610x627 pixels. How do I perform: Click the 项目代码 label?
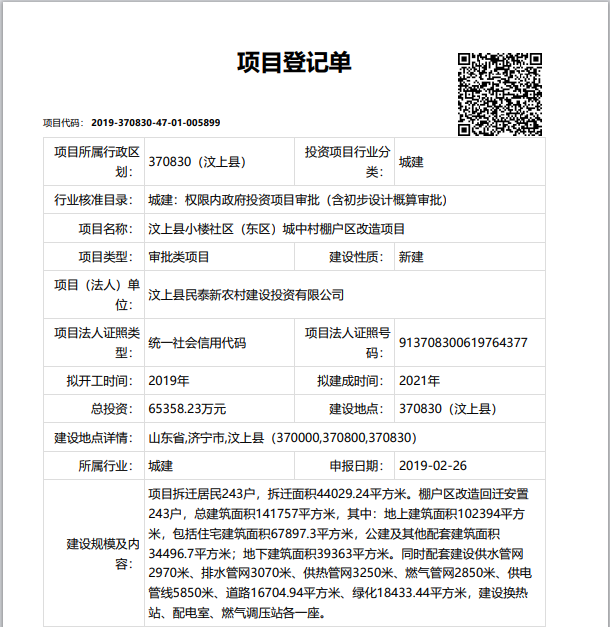[62, 123]
